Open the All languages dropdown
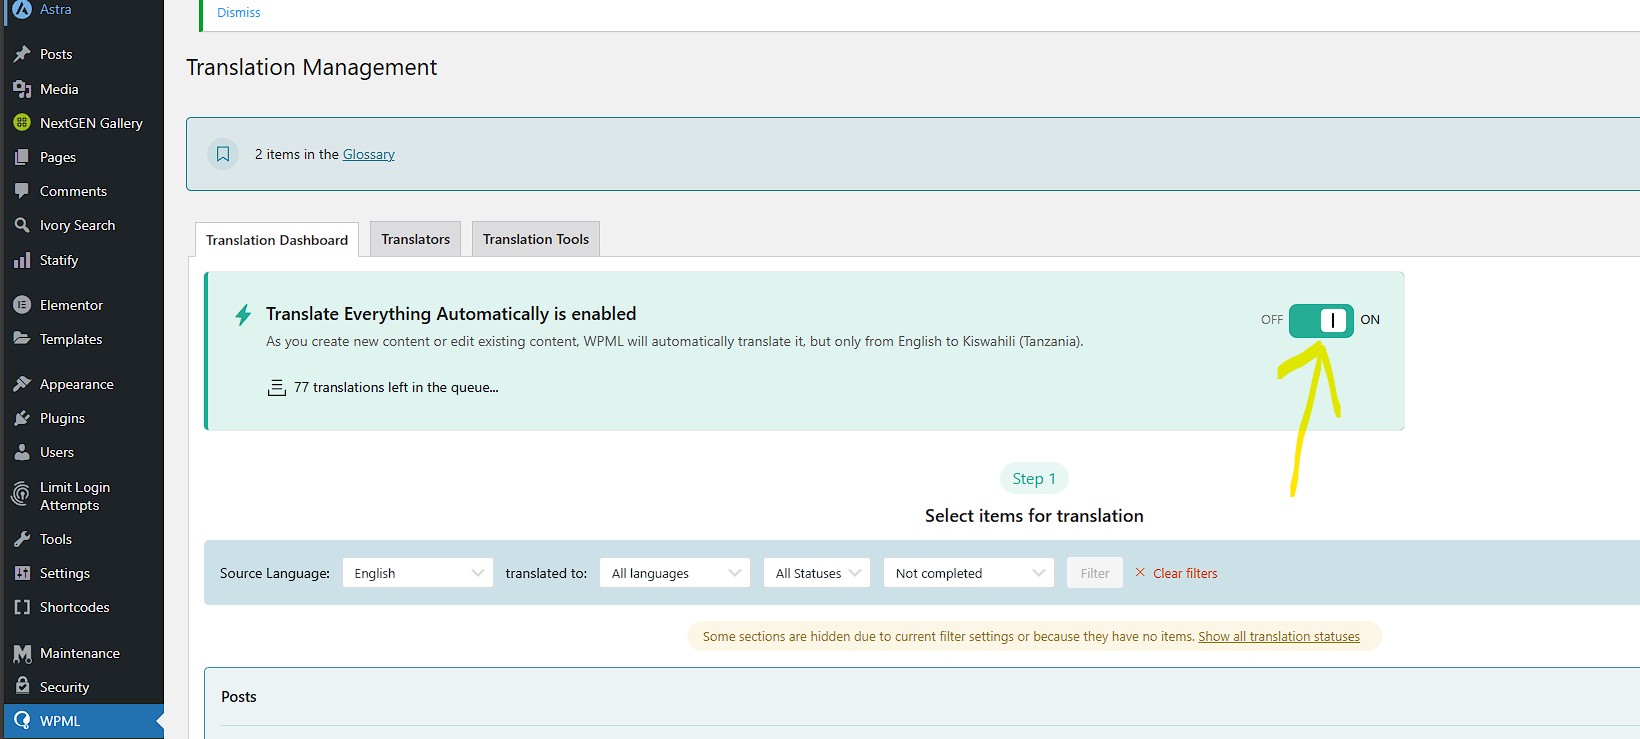1640x739 pixels. [x=675, y=573]
